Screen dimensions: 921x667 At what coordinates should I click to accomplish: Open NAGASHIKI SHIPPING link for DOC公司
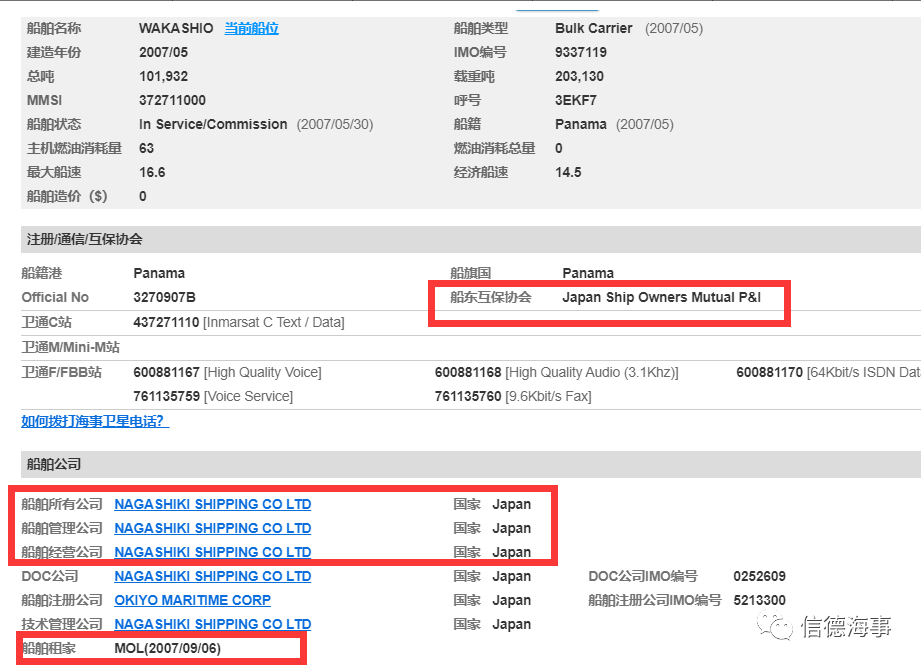pos(213,577)
